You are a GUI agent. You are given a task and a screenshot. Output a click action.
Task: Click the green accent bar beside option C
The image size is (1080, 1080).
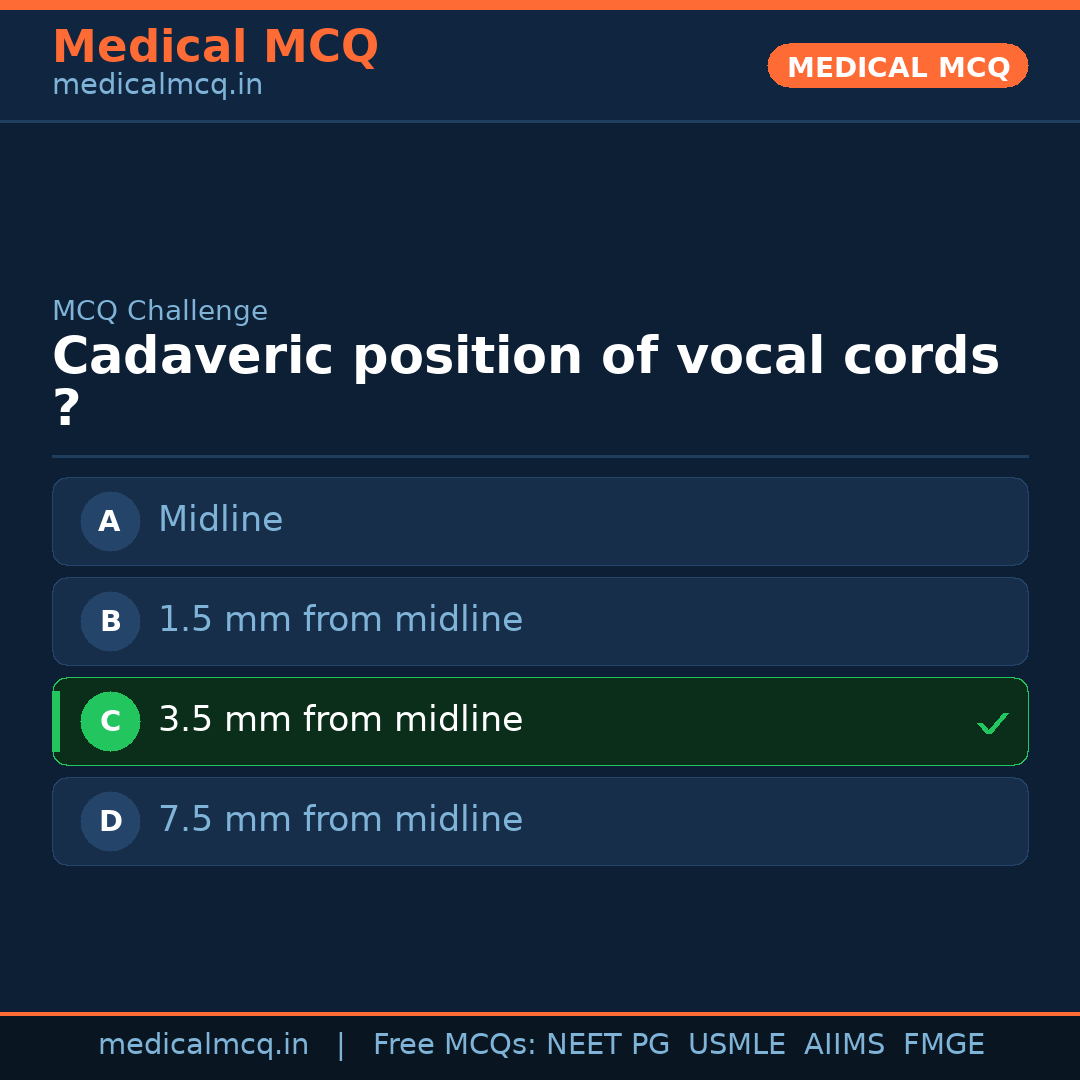(56, 721)
